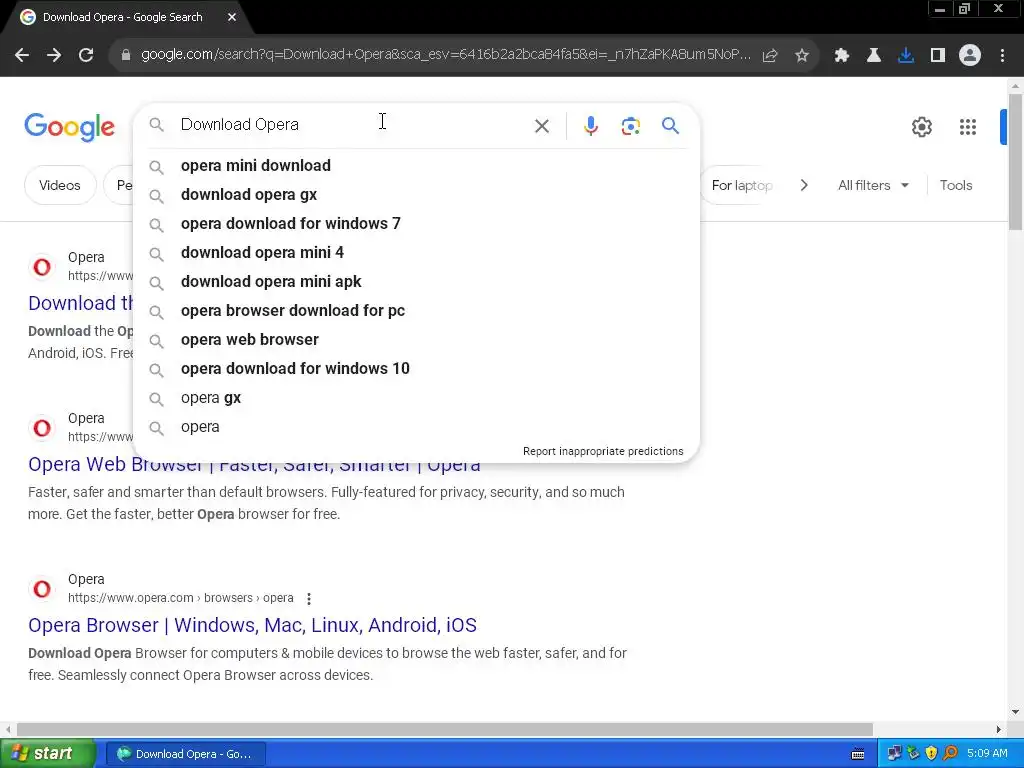The width and height of the screenshot is (1024, 768).
Task: Choose 'opera download for windows 7' suggestion
Action: click(x=416, y=224)
